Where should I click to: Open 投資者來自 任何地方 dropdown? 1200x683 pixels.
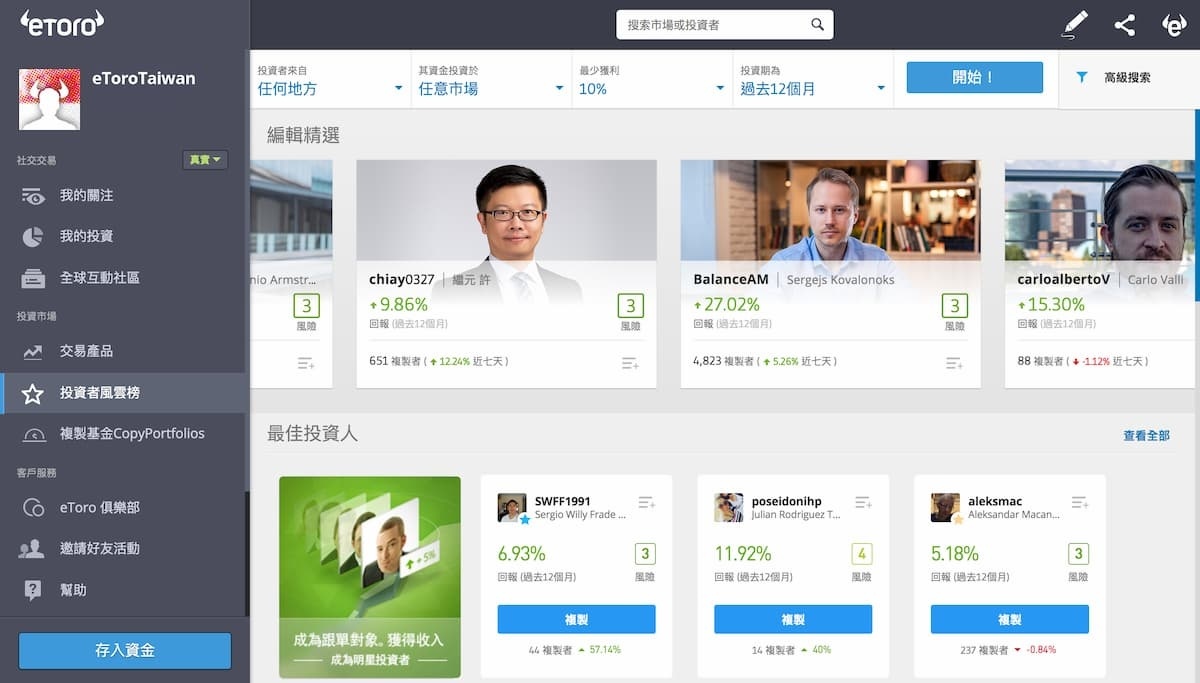coord(330,80)
